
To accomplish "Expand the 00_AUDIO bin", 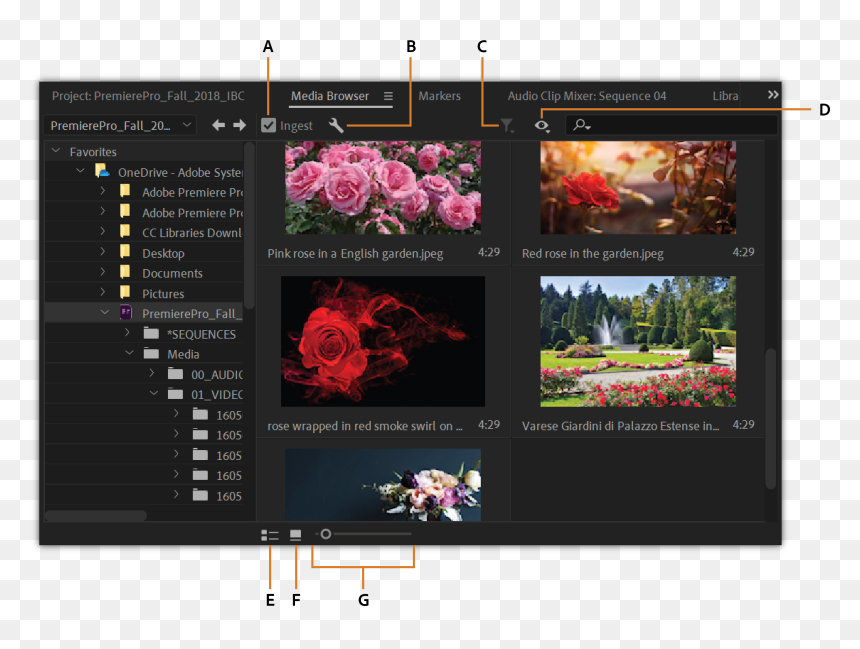I will pos(152,373).
